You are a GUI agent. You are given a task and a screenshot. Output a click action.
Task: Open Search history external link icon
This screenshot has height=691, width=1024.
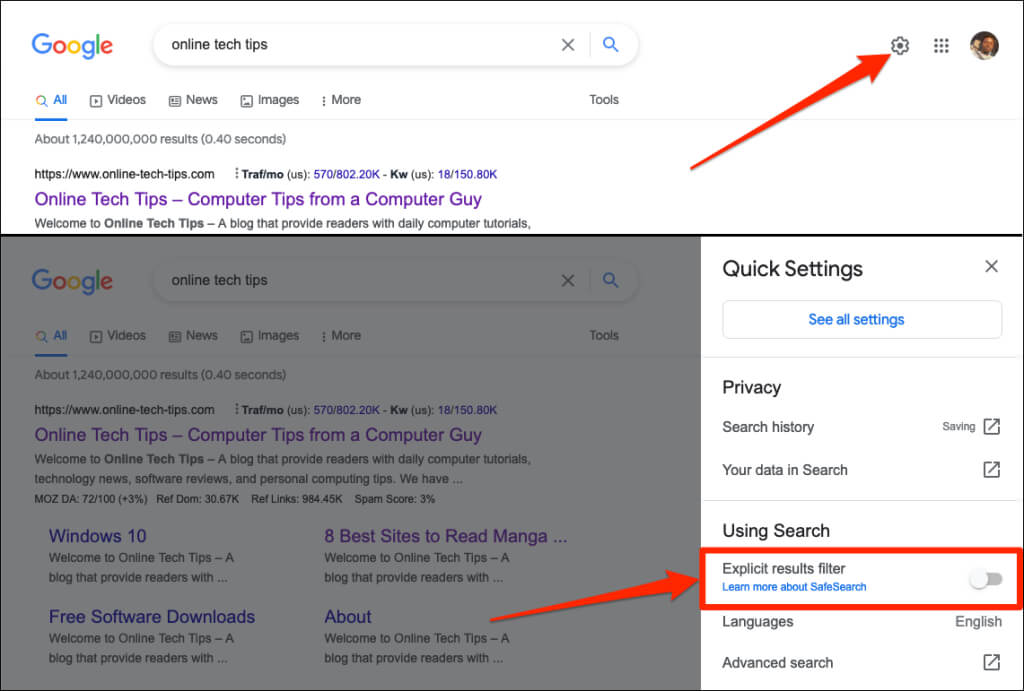(x=991, y=427)
